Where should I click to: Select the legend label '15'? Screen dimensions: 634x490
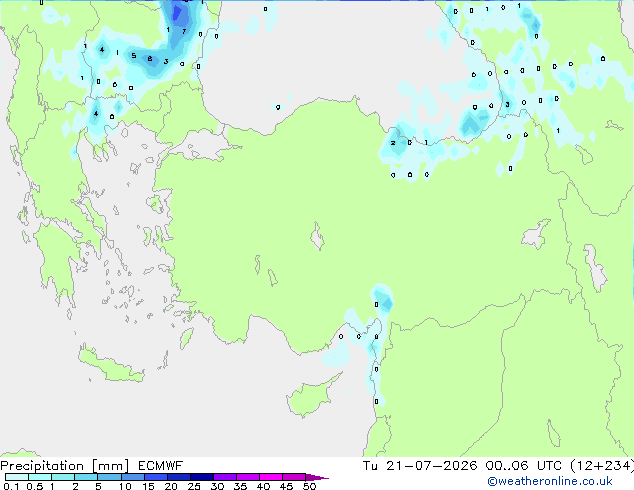[148, 486]
